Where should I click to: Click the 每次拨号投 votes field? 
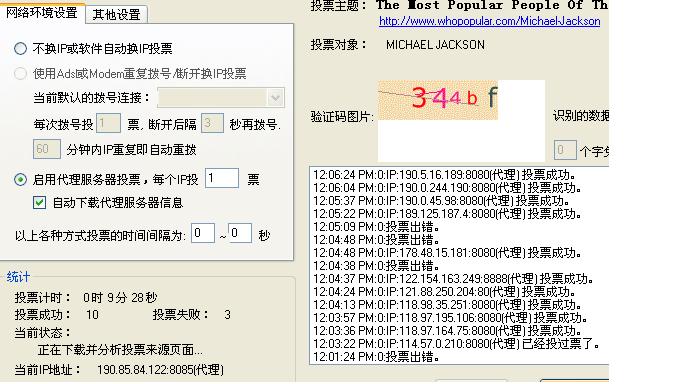coord(108,124)
